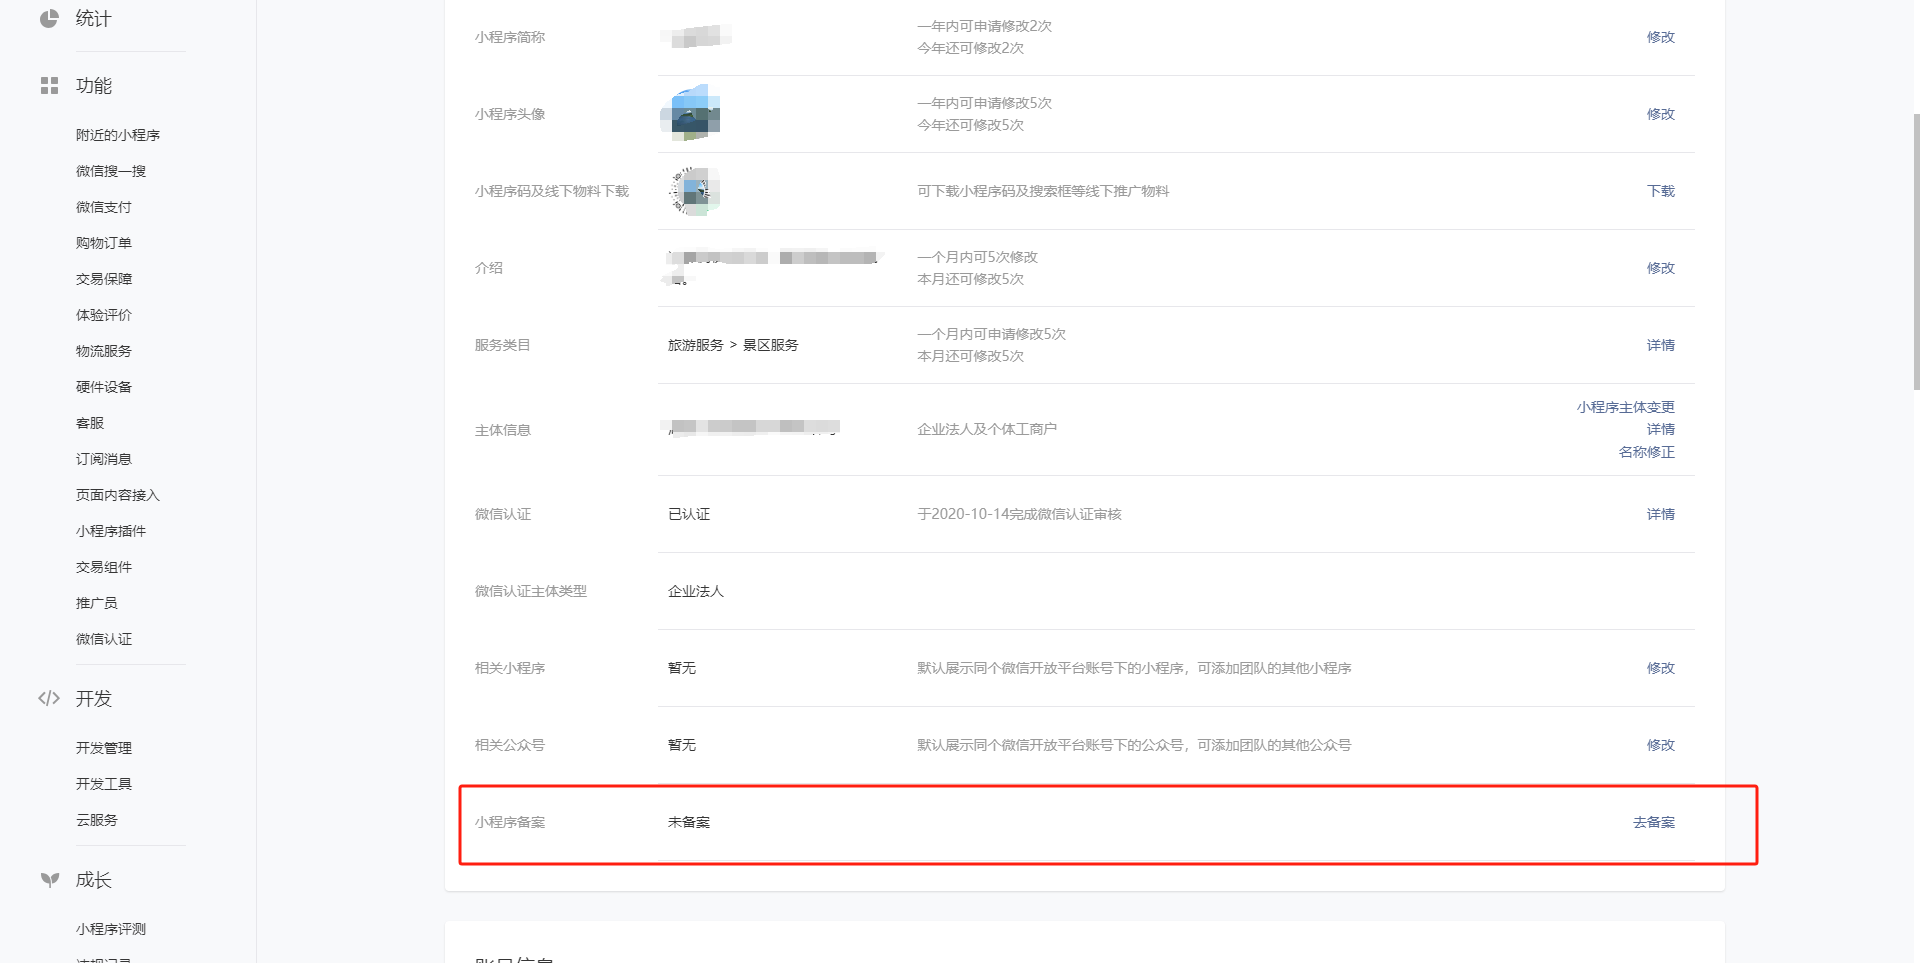The width and height of the screenshot is (1920, 963).
Task: Click 下载 for mini program code materials
Action: click(1660, 191)
